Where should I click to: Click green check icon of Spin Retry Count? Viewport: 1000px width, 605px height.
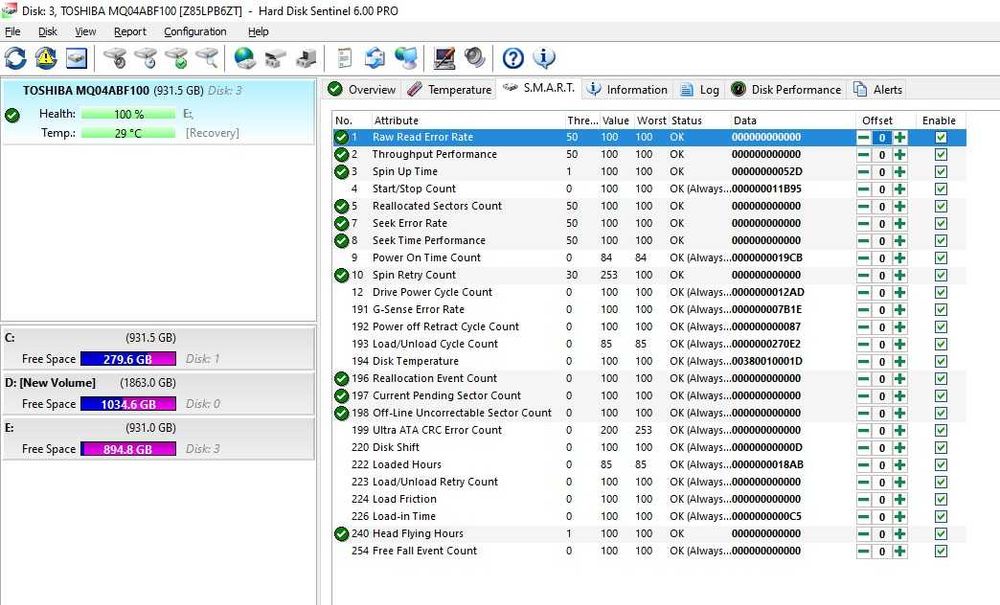tap(341, 275)
